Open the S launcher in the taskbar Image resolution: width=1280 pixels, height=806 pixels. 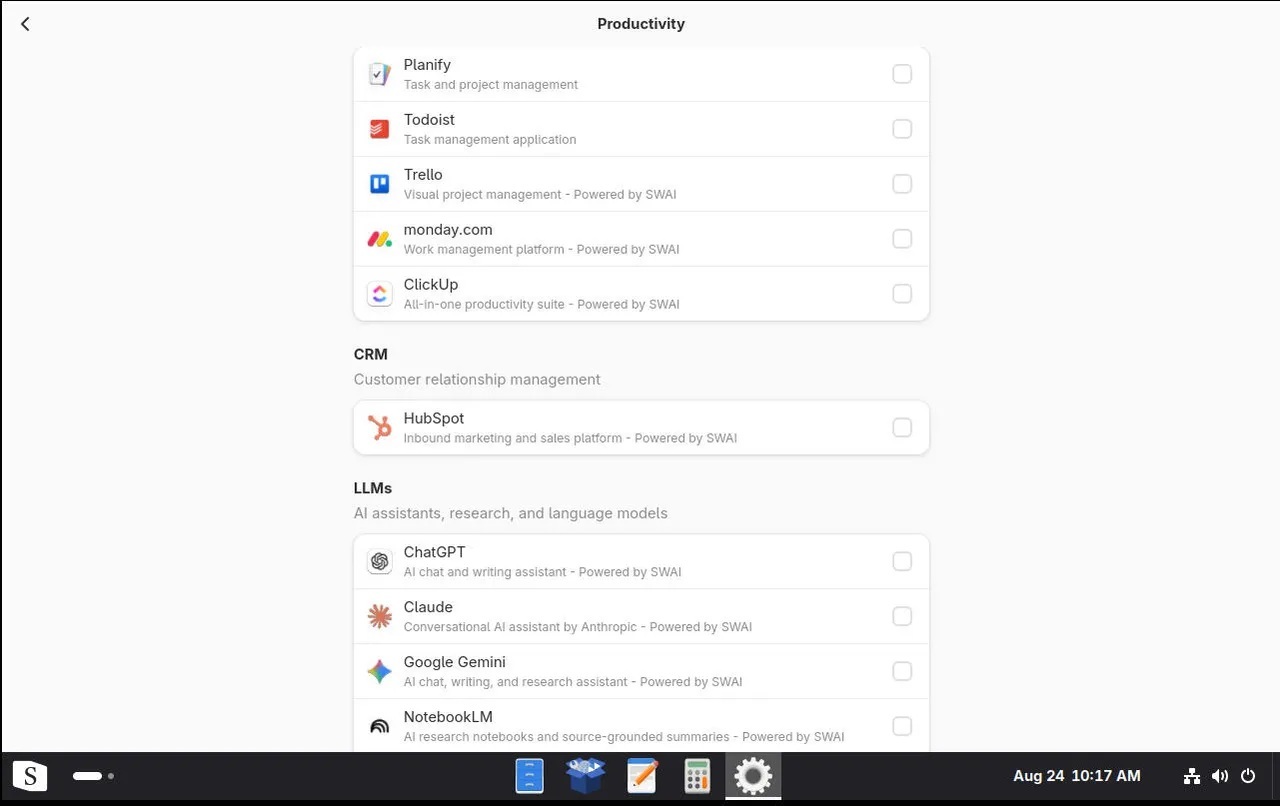click(x=30, y=776)
